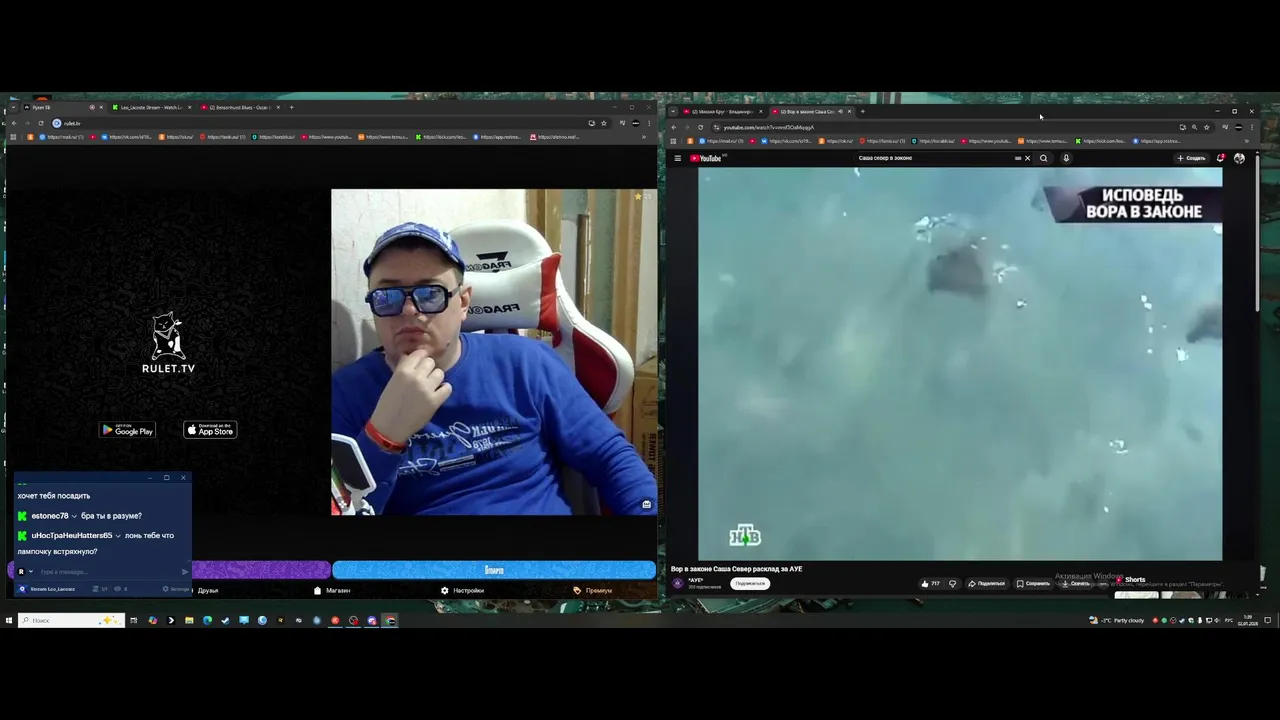Image resolution: width=1280 pixels, height=720 pixels.
Task: Open the YouTube hamburger guide menu
Action: [x=677, y=158]
